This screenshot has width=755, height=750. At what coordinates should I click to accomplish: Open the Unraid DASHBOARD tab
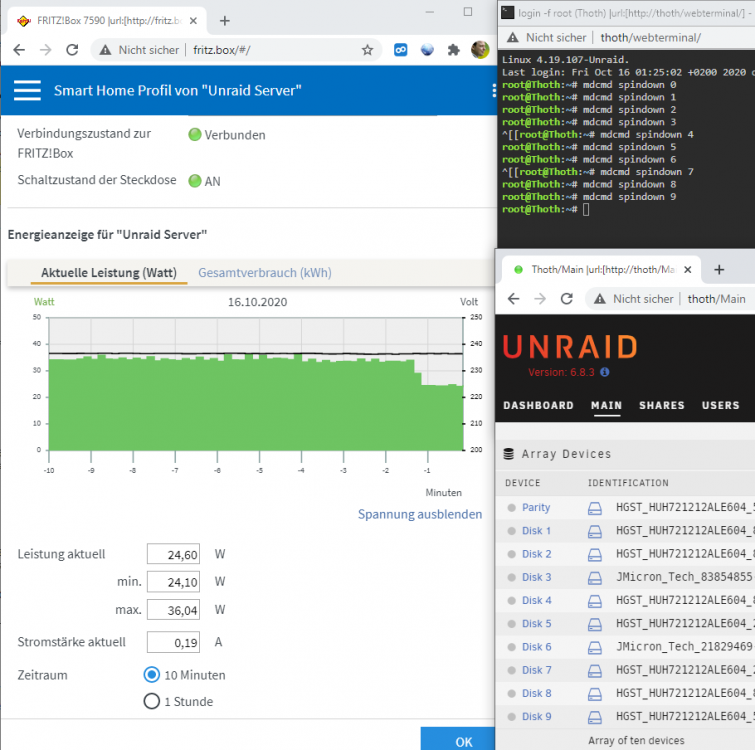[x=538, y=405]
